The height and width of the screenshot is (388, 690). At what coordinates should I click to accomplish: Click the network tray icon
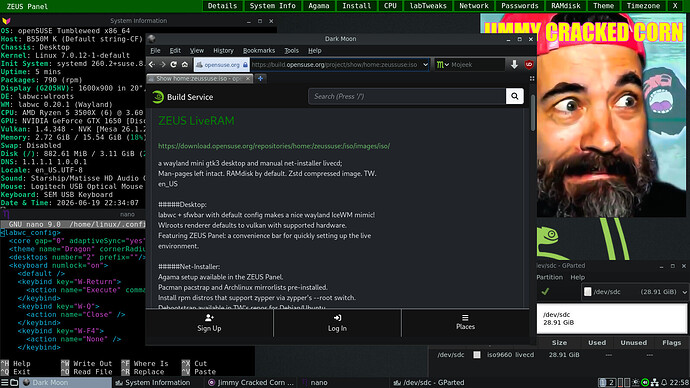655,383
